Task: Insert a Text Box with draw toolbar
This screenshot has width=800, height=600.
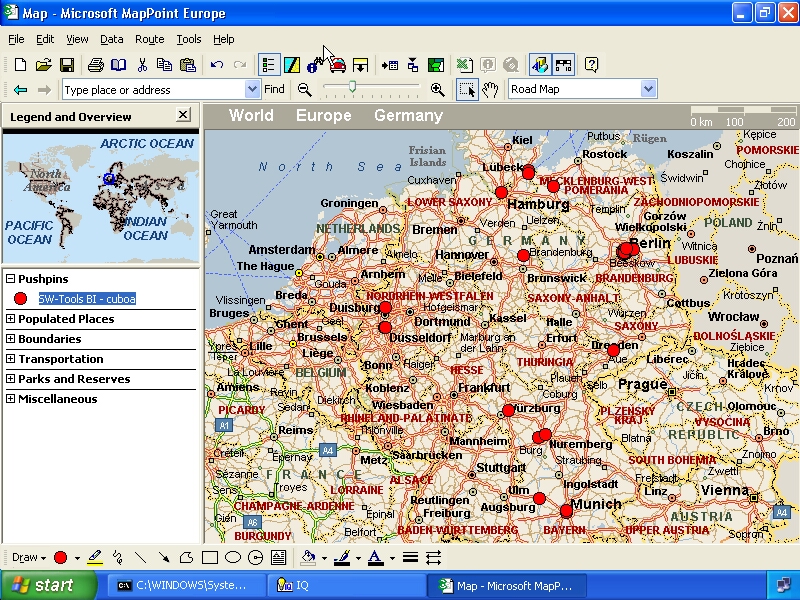Action: point(279,558)
